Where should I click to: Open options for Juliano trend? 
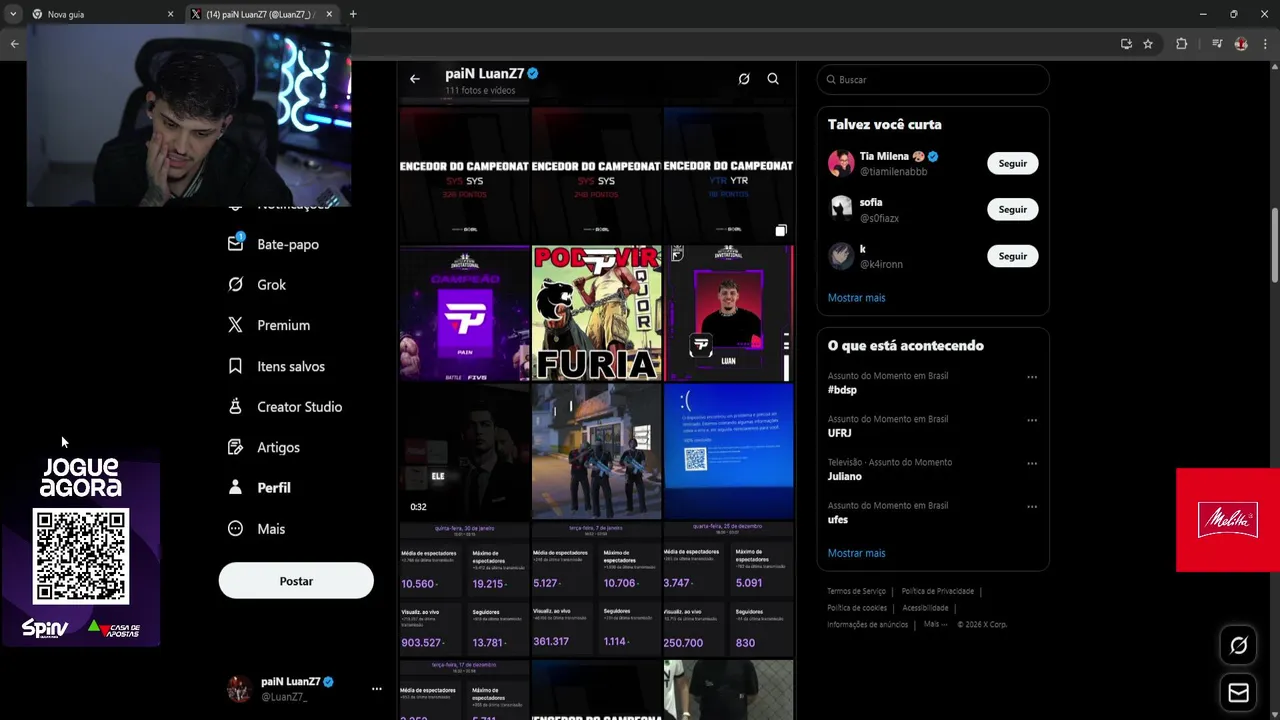point(1032,464)
